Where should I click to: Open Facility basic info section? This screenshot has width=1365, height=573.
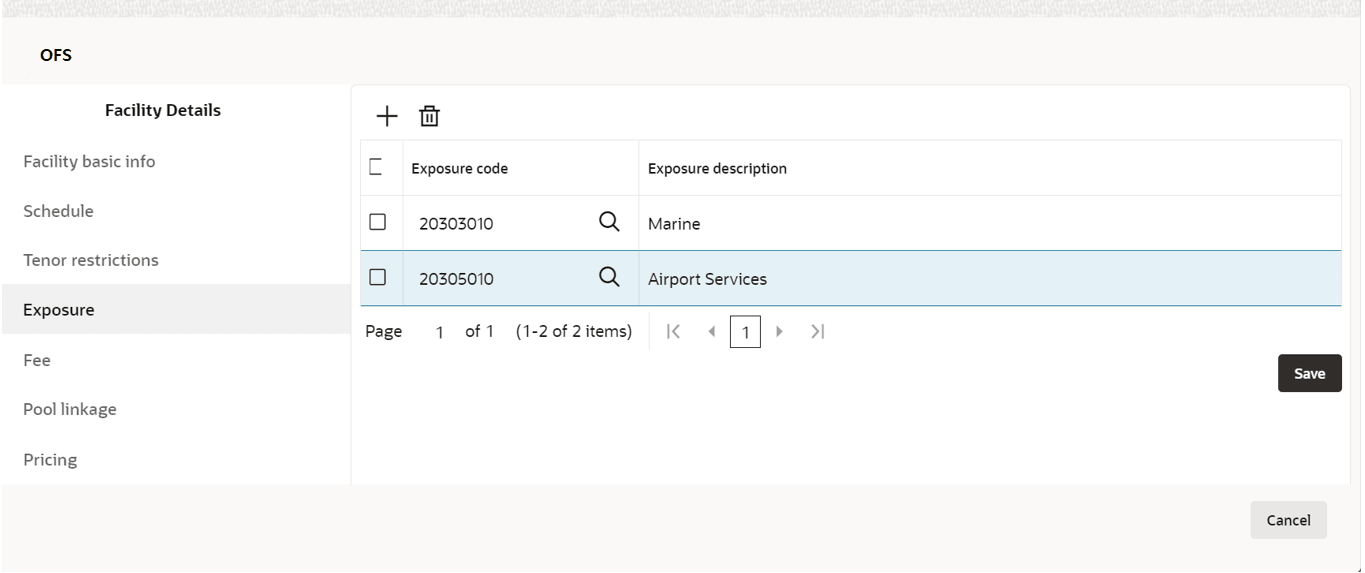[89, 161]
